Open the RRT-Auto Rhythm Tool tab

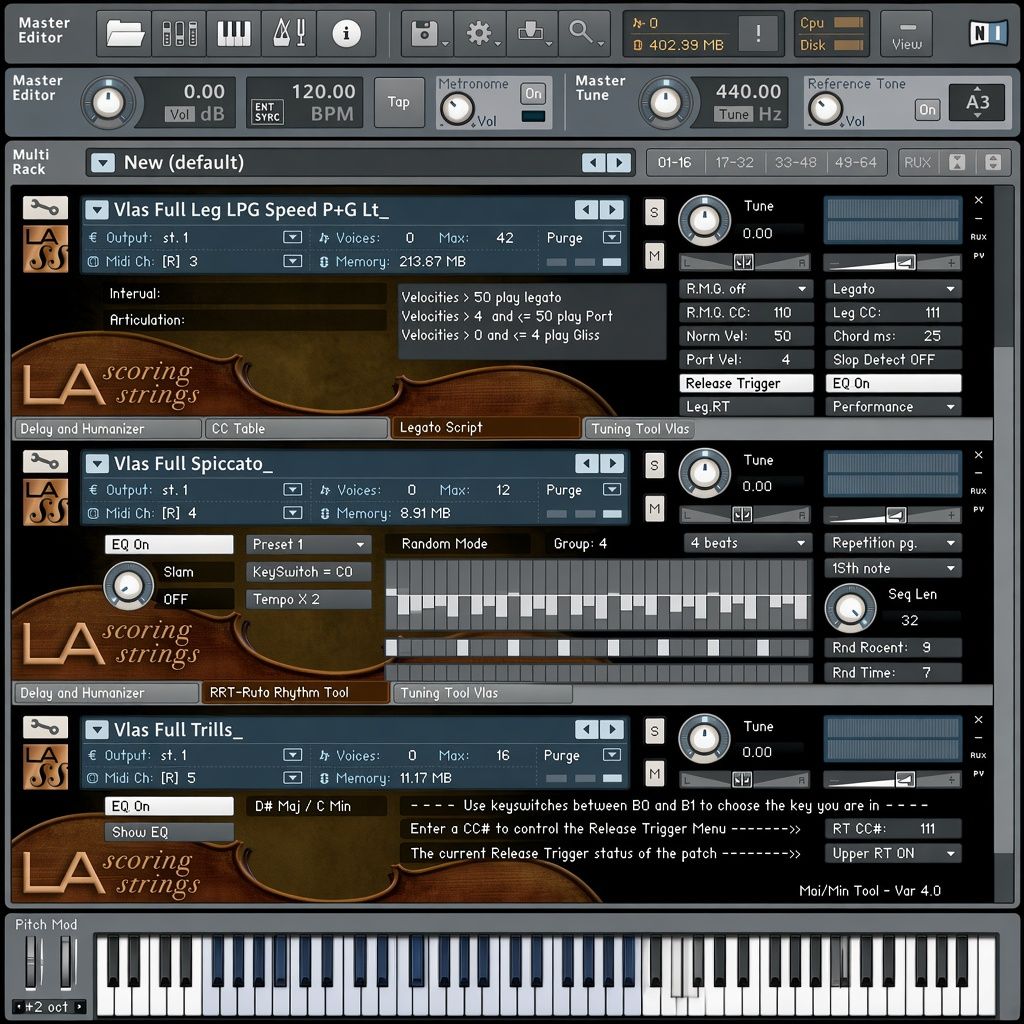click(295, 692)
